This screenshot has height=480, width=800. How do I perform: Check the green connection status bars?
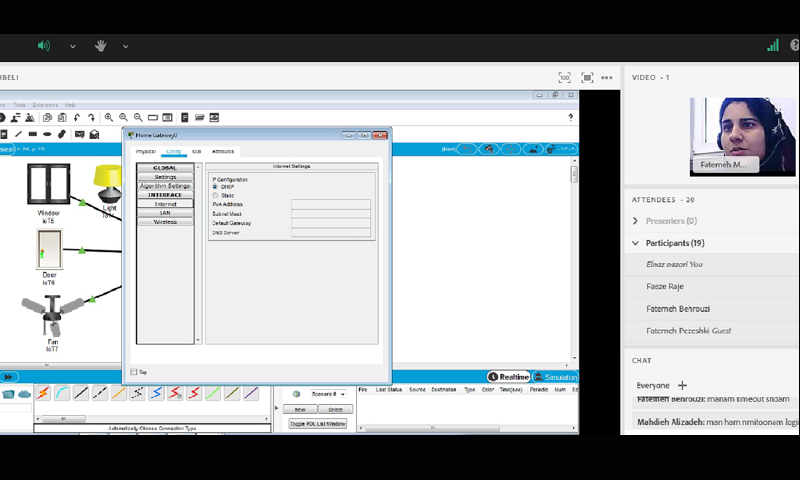772,45
